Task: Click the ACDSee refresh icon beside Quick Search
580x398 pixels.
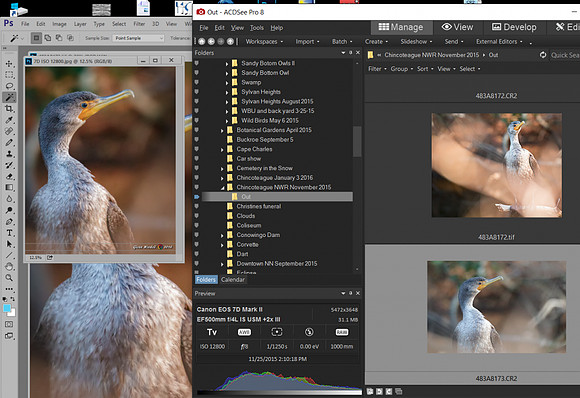Action: pyautogui.click(x=543, y=55)
